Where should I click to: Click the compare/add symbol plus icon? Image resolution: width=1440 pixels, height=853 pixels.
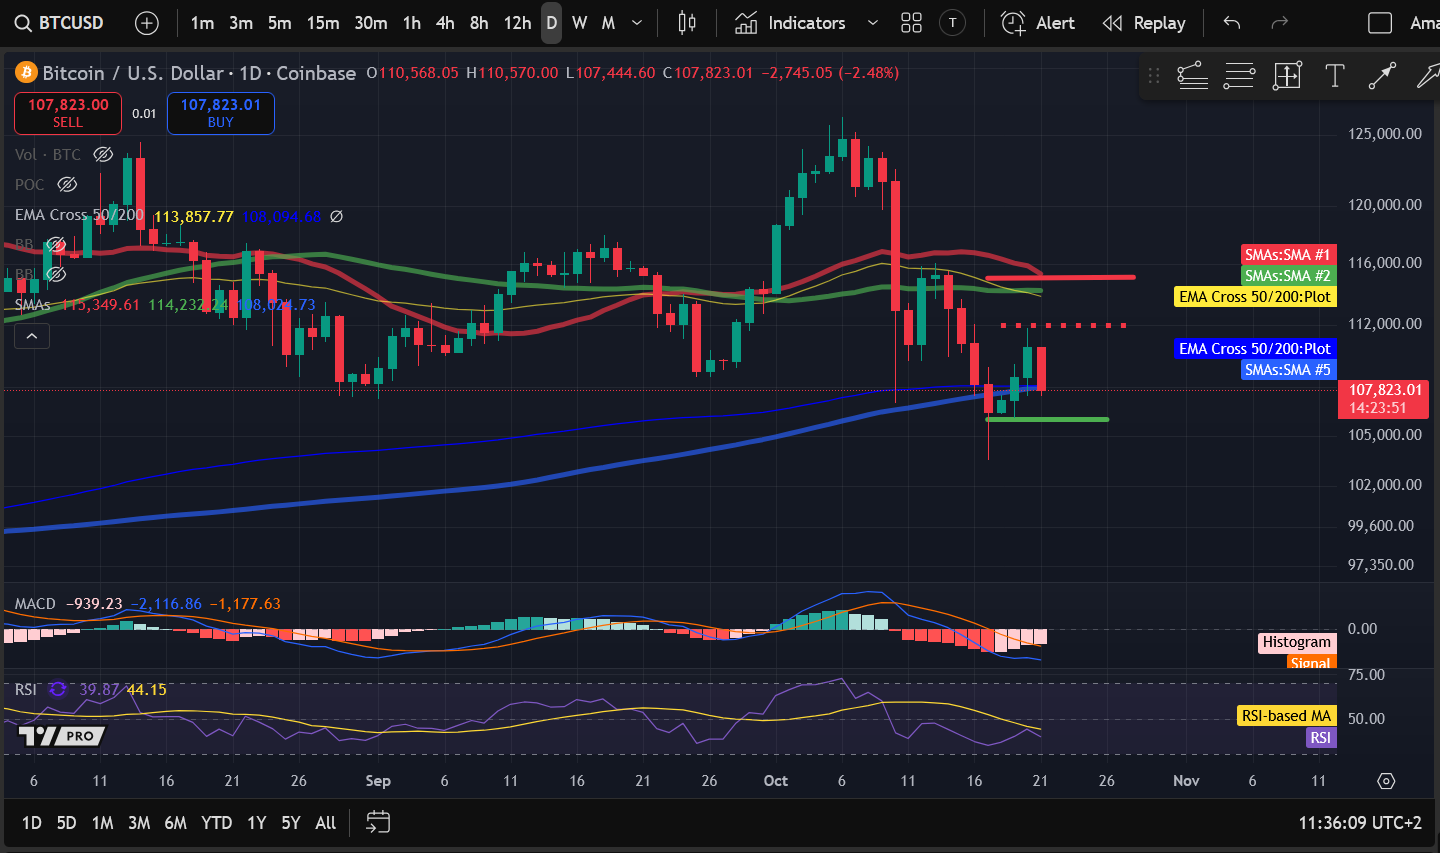tap(147, 23)
